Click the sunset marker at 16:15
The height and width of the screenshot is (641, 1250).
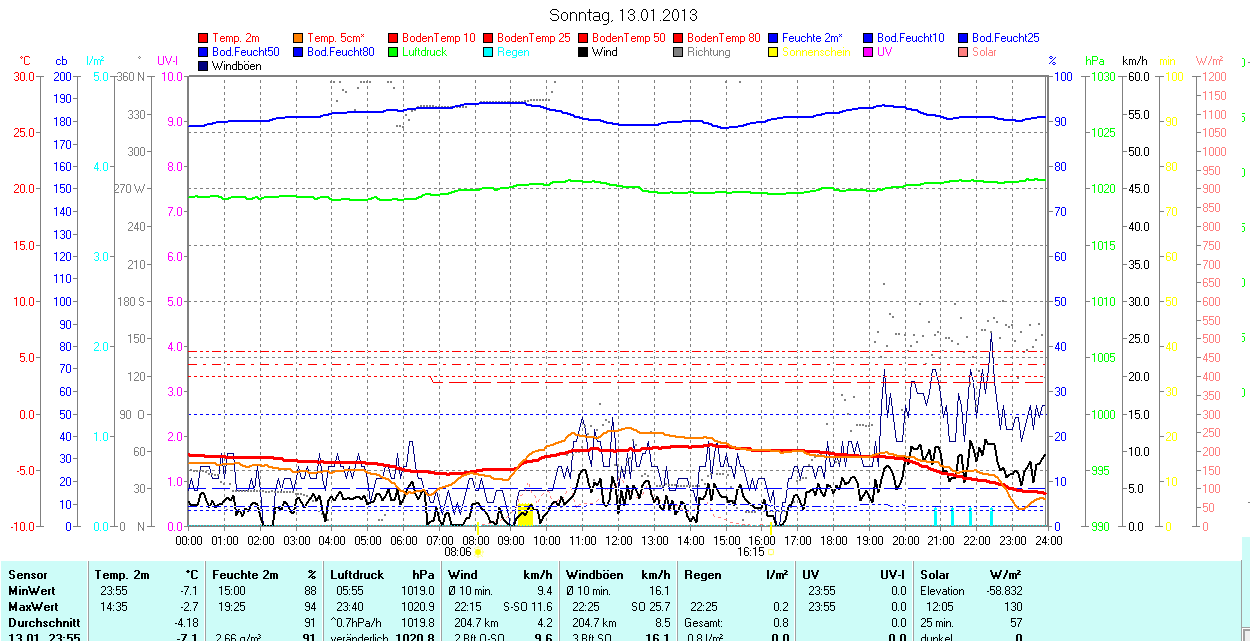click(x=770, y=551)
